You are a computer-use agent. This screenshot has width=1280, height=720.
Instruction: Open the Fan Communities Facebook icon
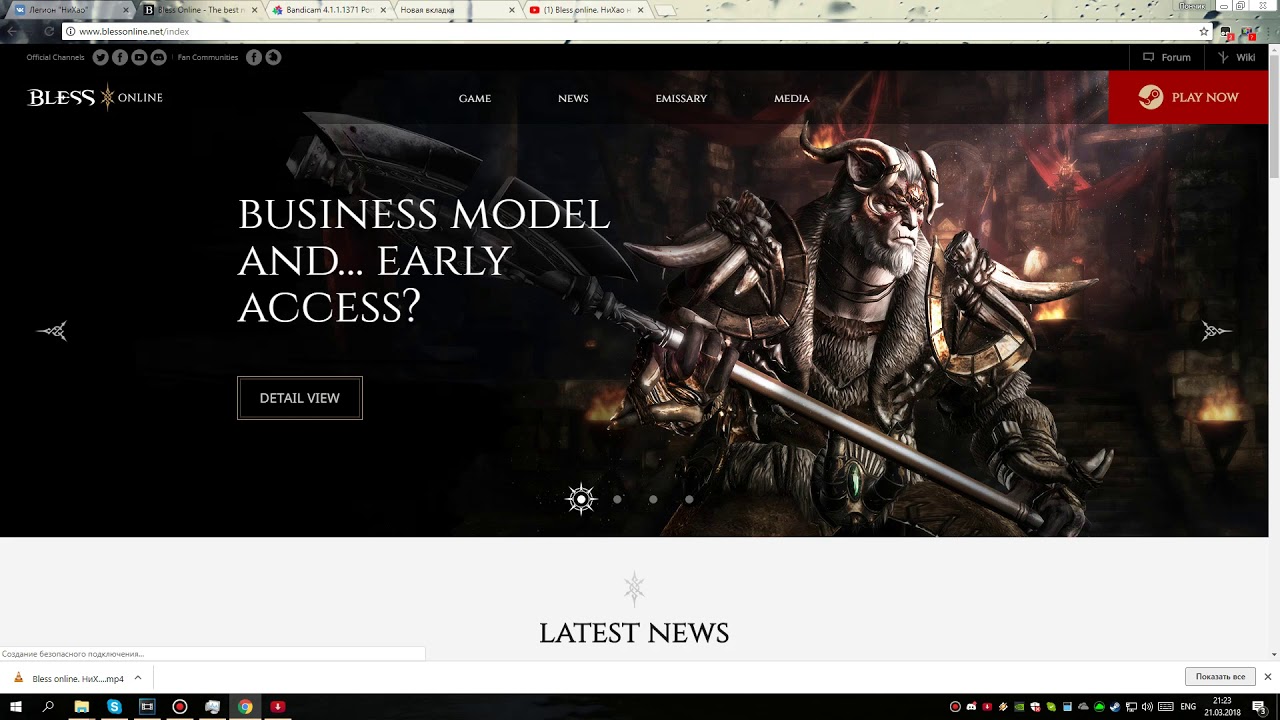click(x=254, y=57)
